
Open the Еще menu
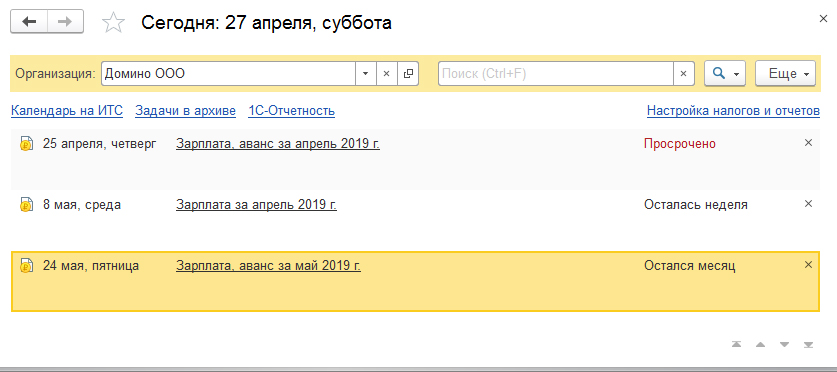pos(785,74)
